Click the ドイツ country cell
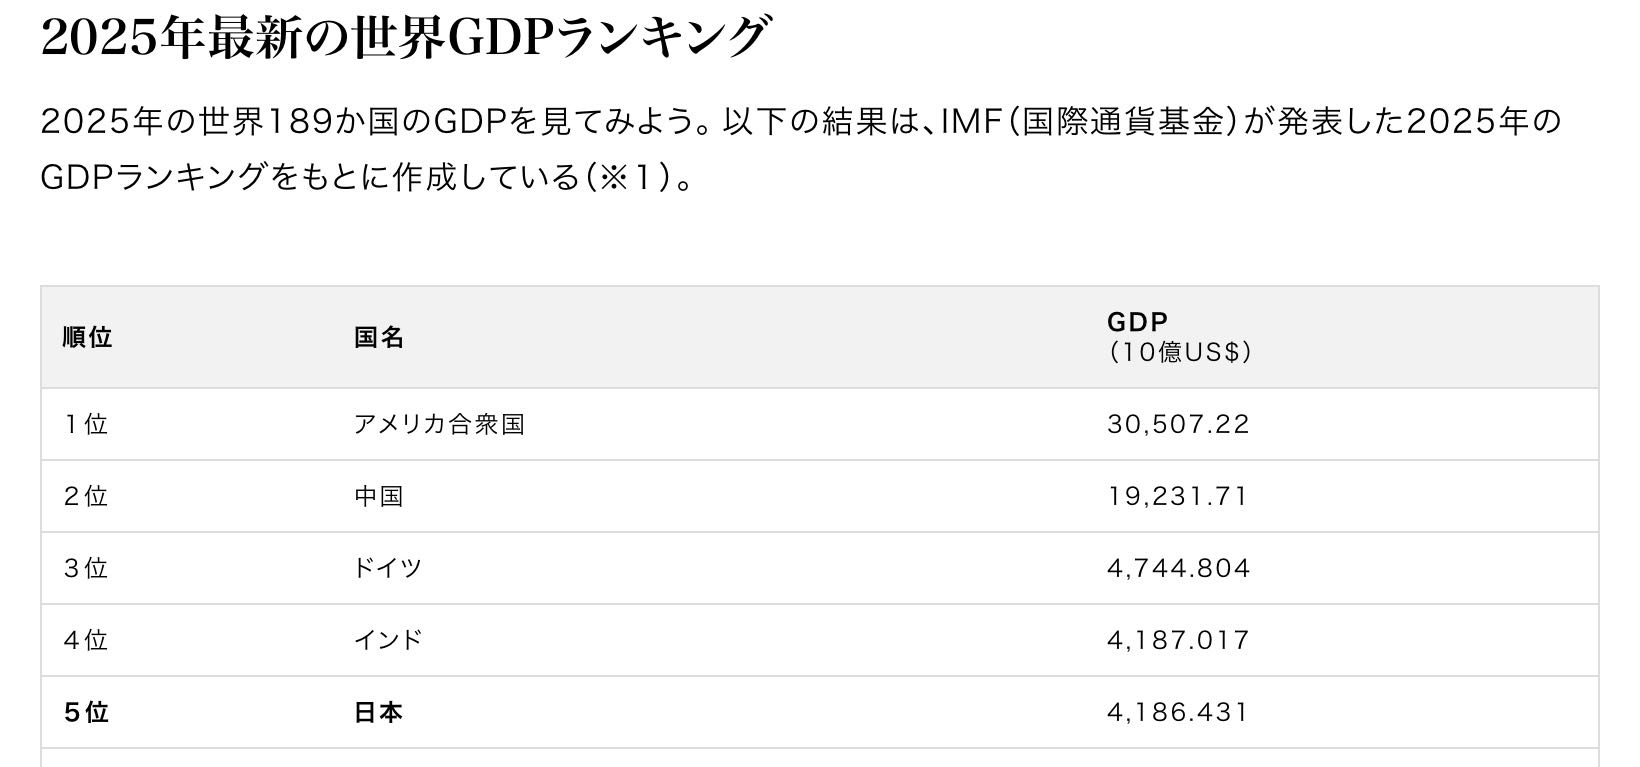 (x=388, y=568)
